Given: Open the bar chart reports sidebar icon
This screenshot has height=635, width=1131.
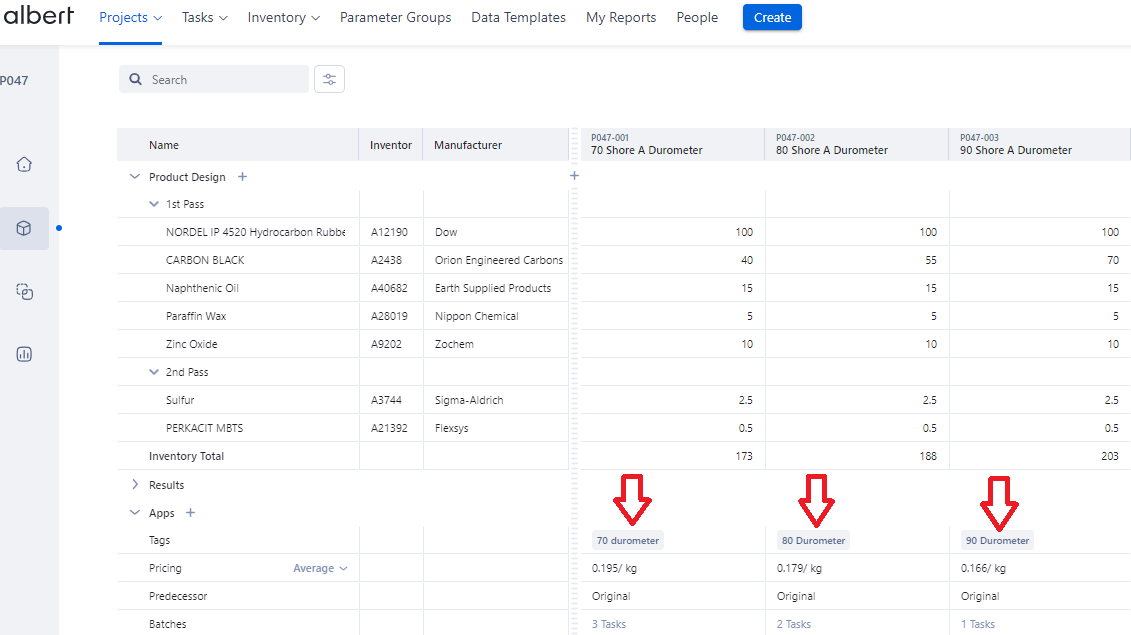Looking at the screenshot, I should click(x=25, y=354).
